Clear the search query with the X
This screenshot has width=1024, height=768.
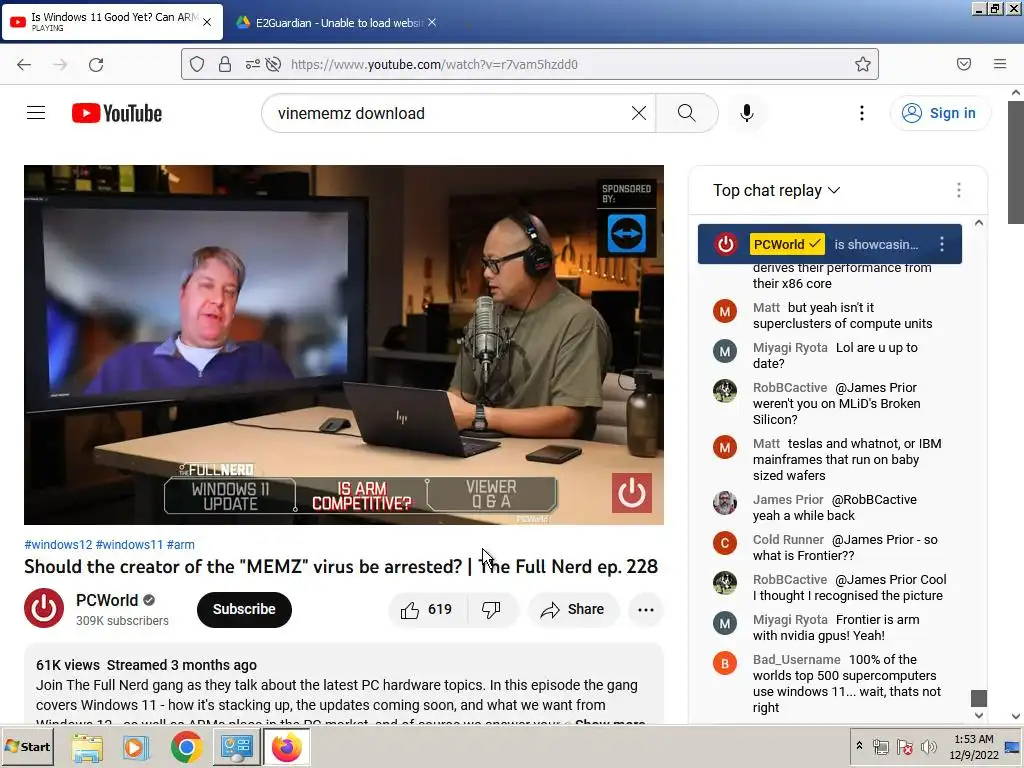point(639,113)
